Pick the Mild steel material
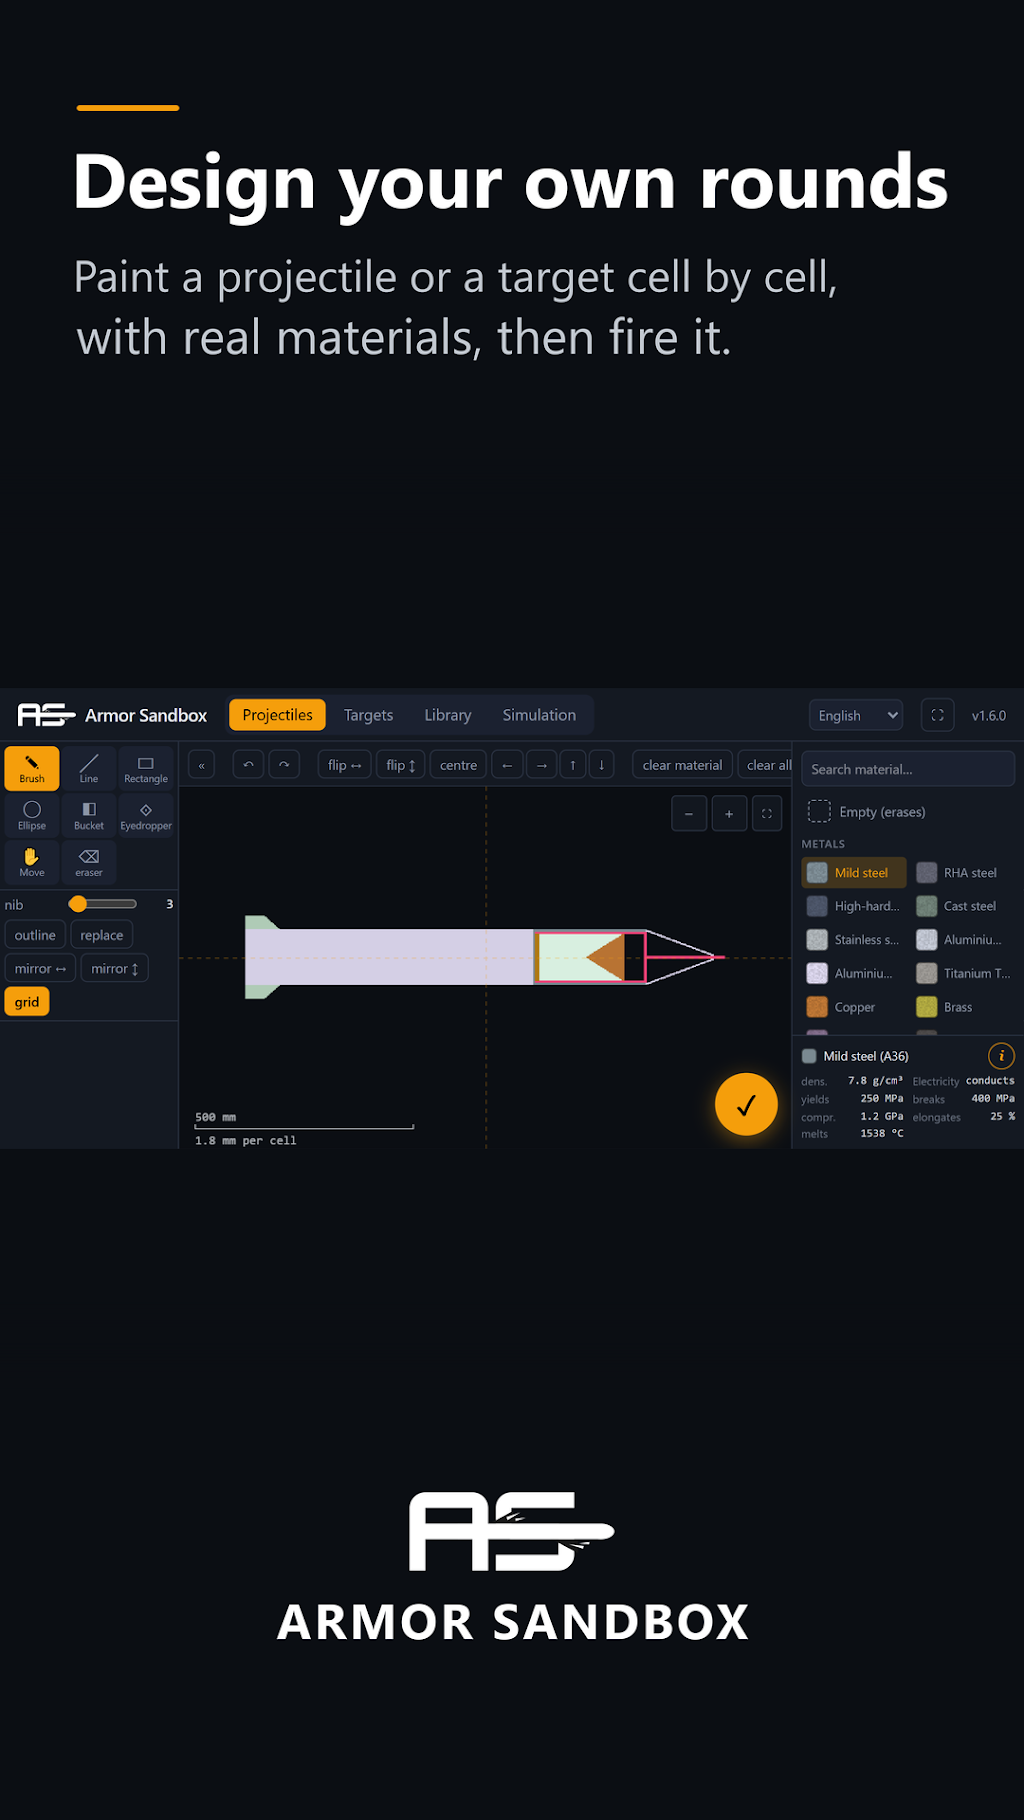1024x1820 pixels. (x=854, y=873)
